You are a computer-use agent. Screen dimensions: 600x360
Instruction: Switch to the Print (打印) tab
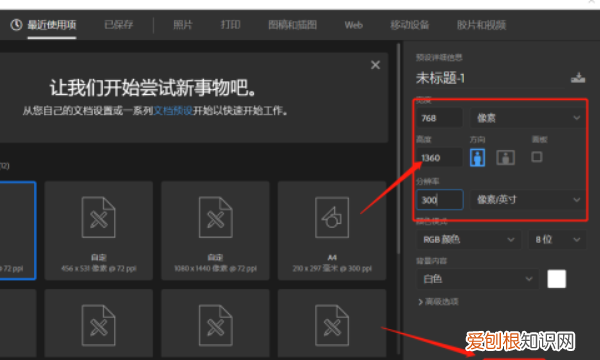click(230, 25)
